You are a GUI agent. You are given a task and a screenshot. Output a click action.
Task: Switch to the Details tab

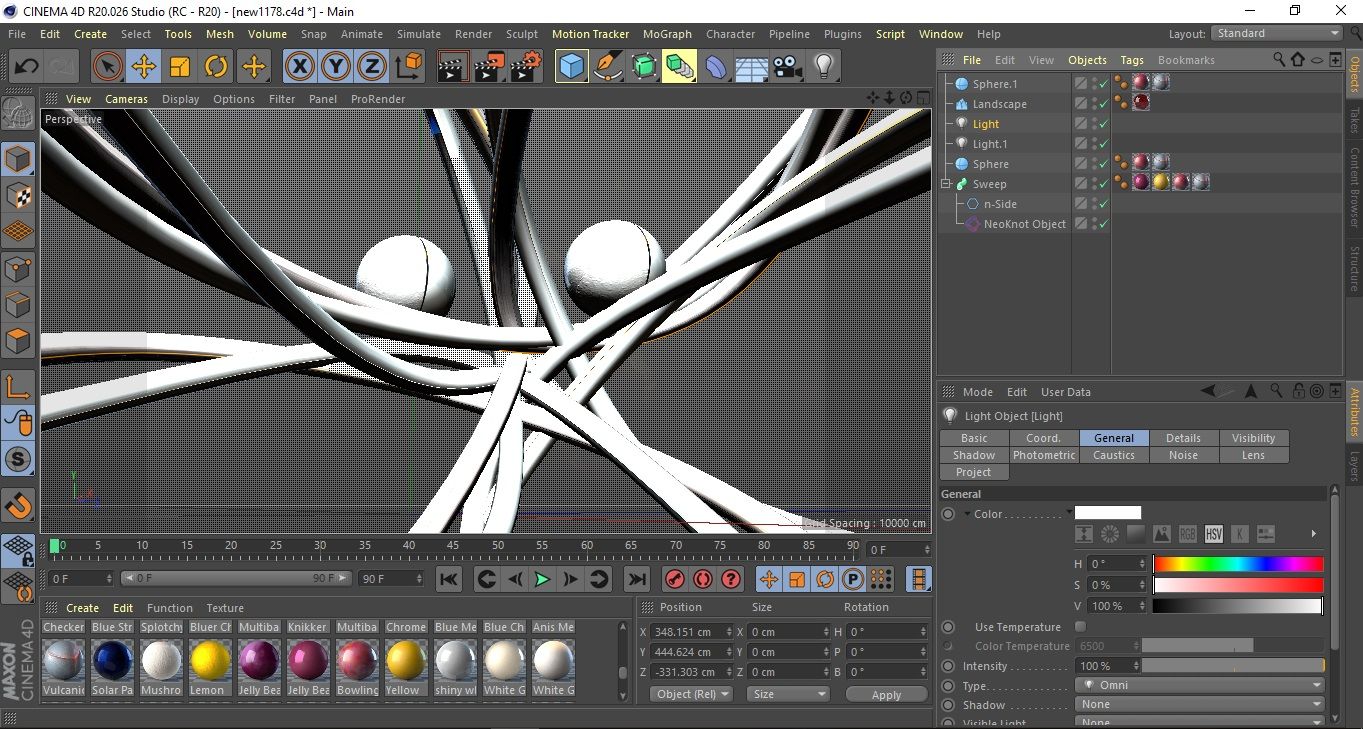(1184, 438)
